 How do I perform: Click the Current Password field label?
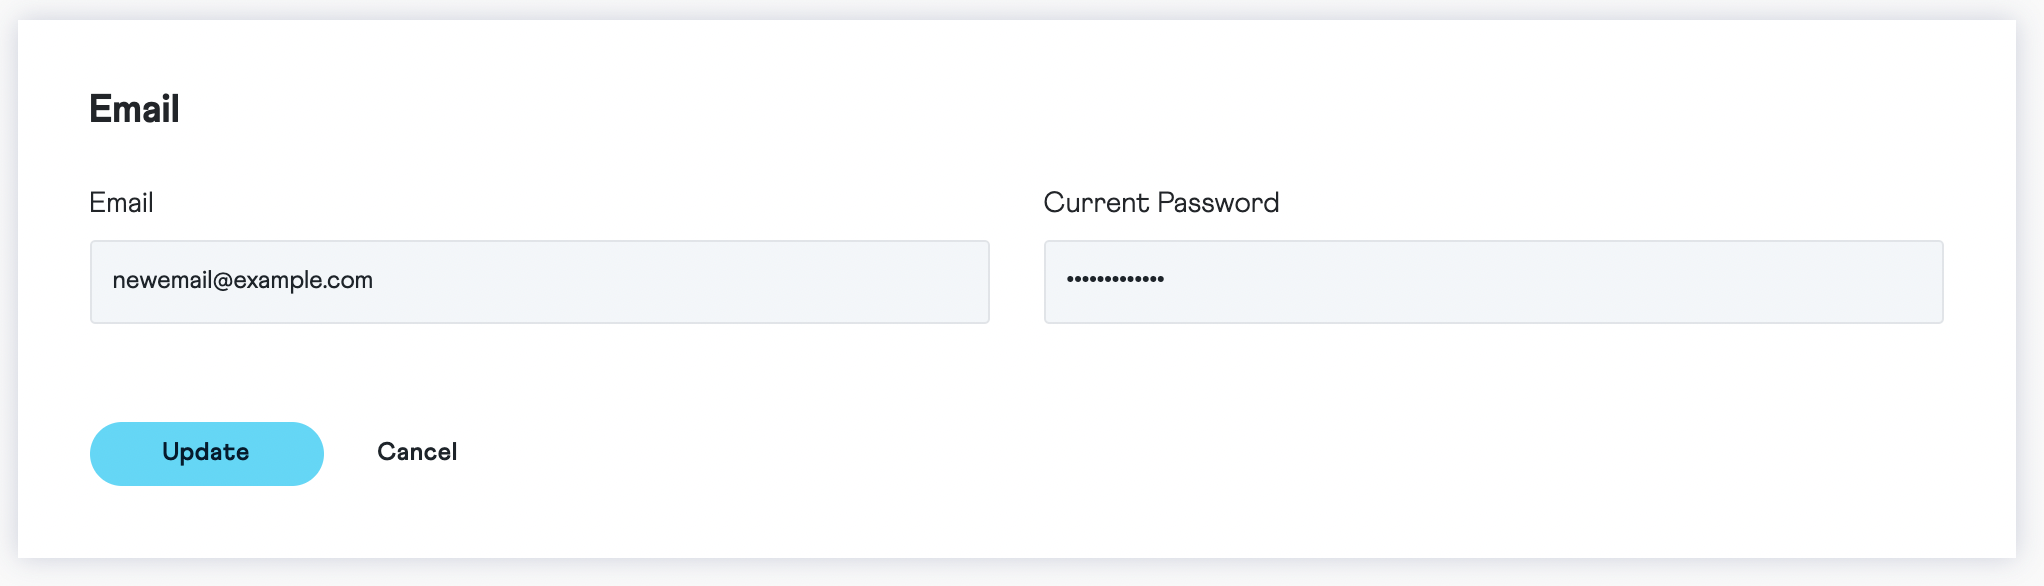pyautogui.click(x=1161, y=203)
